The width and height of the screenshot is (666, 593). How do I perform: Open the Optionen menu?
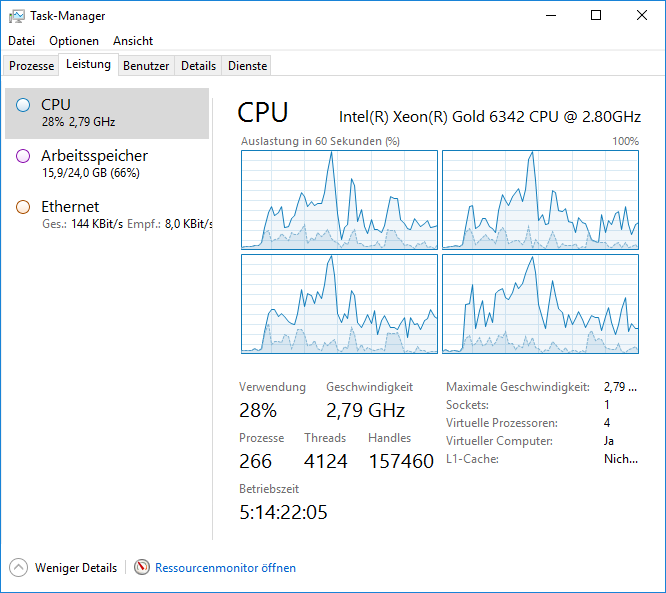coord(74,41)
